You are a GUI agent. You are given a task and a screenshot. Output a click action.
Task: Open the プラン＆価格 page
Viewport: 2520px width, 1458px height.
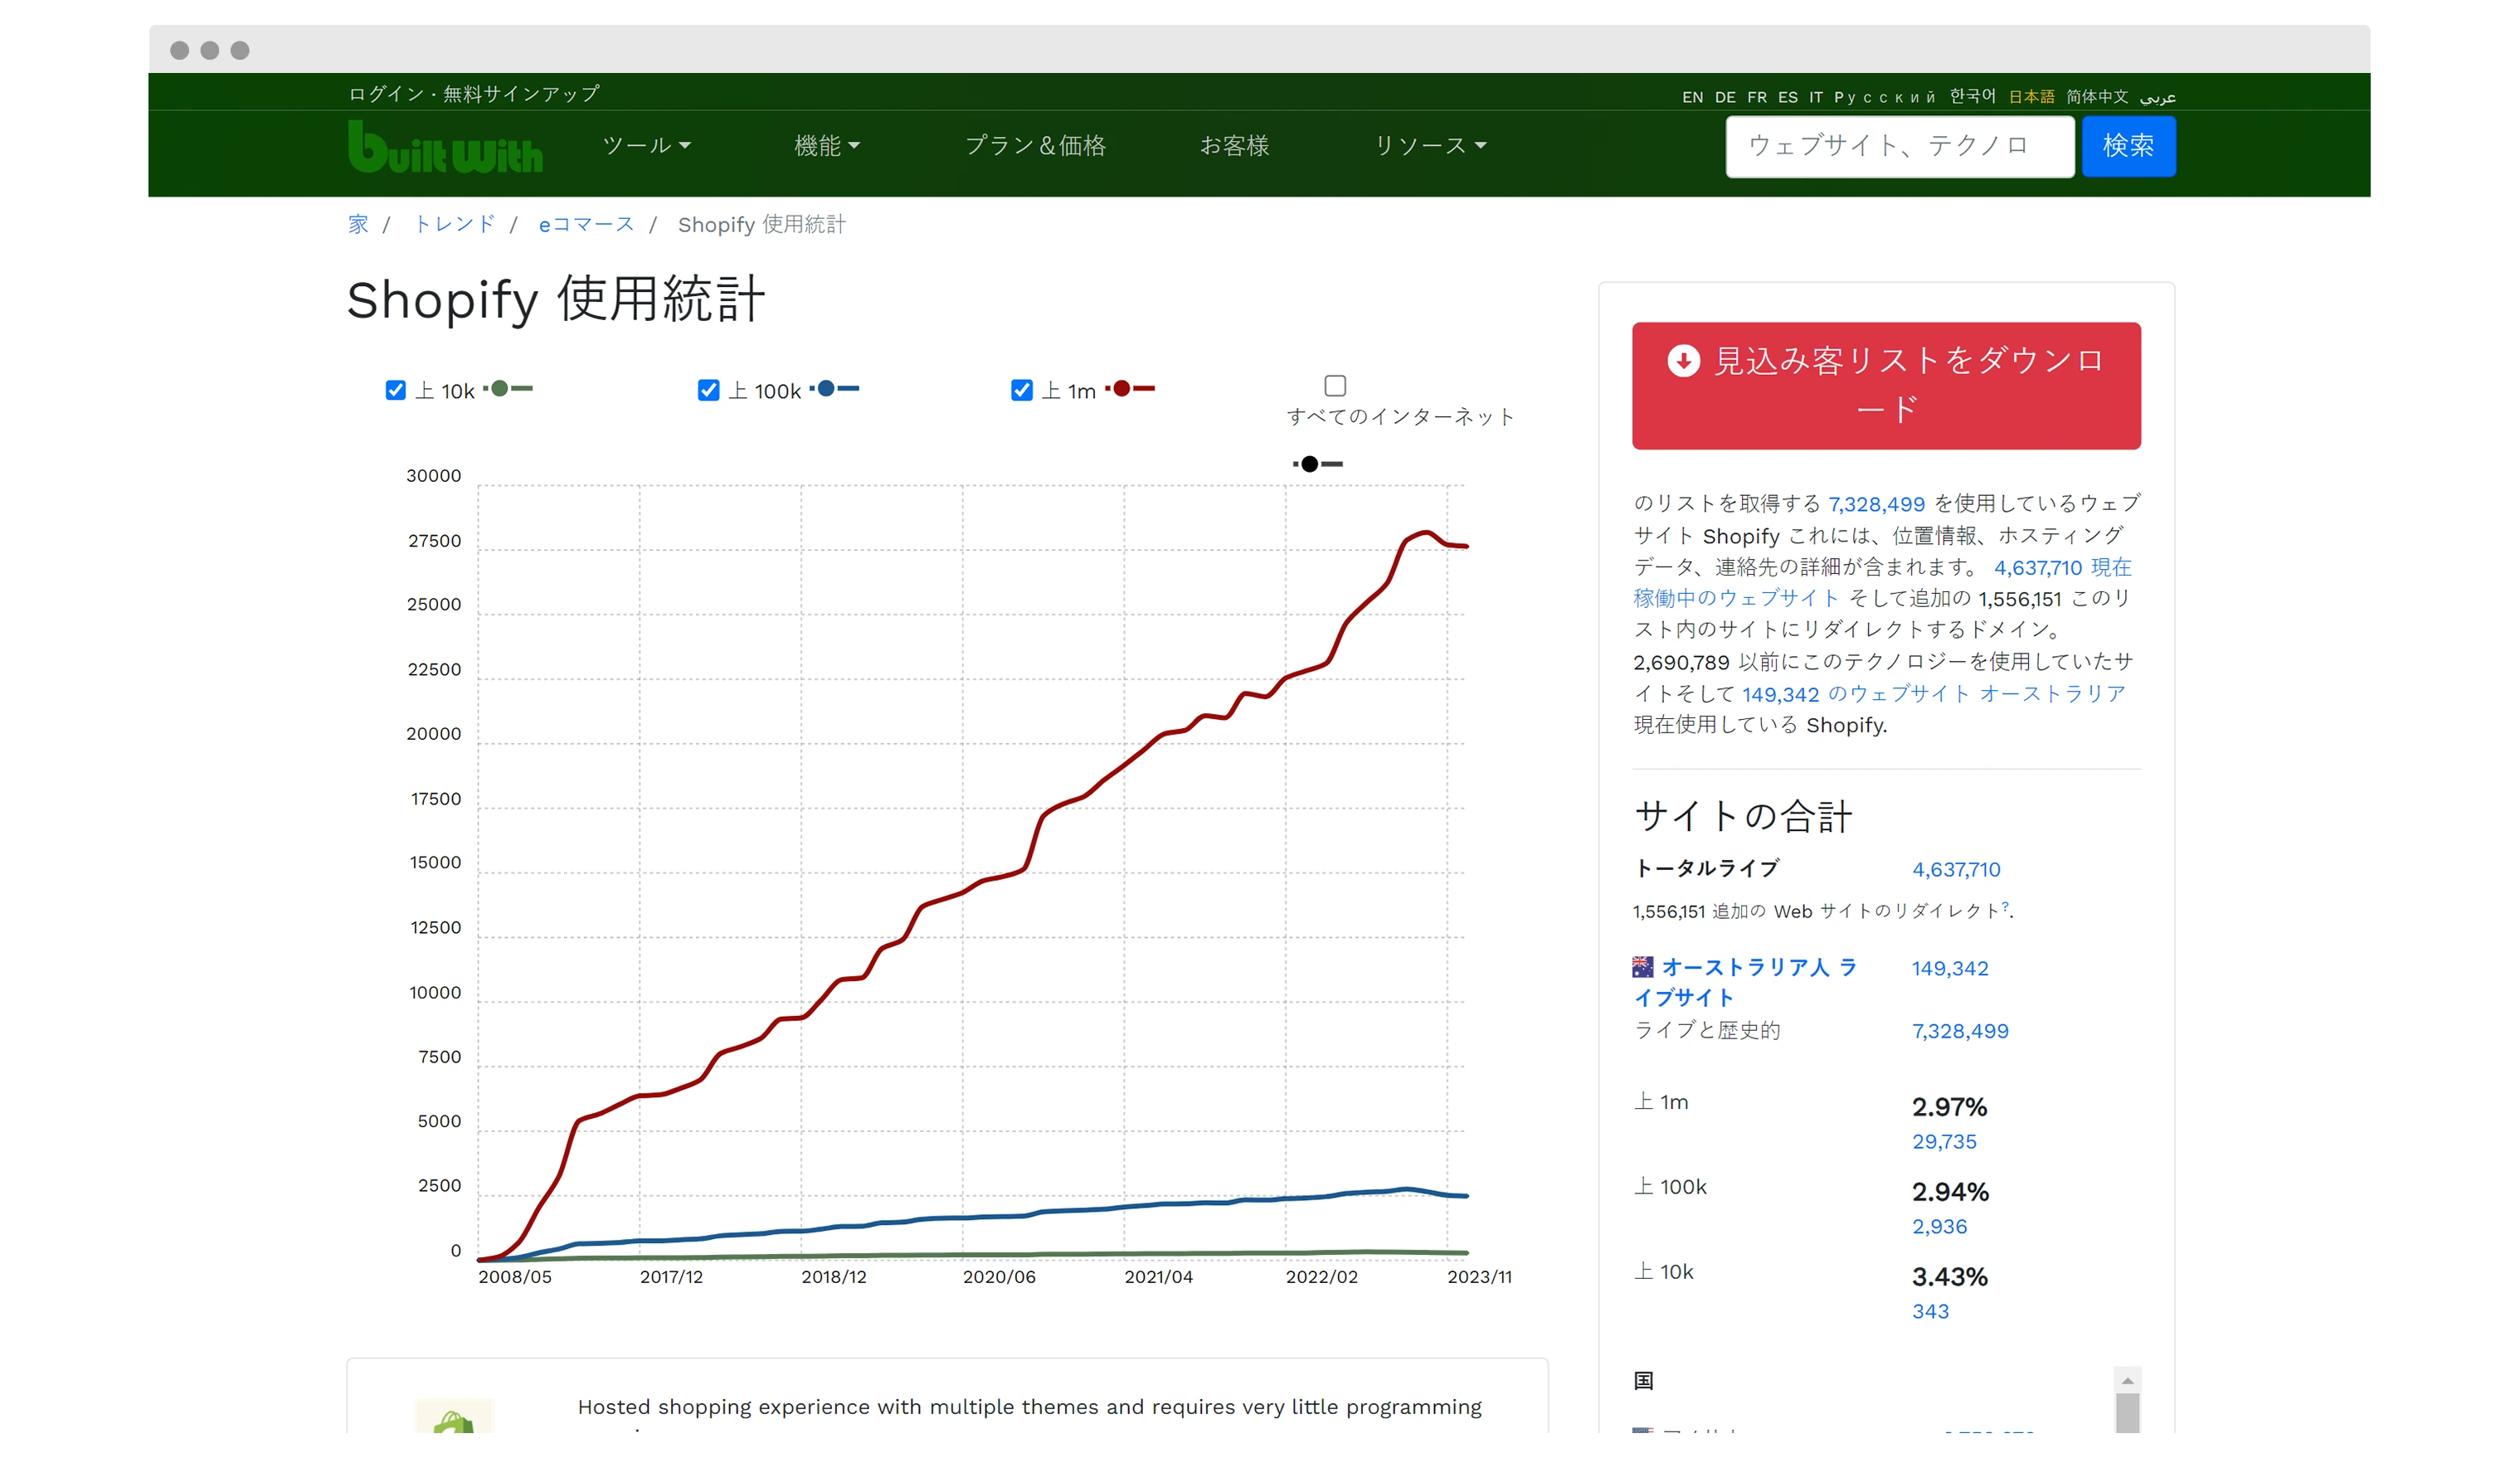(1035, 146)
